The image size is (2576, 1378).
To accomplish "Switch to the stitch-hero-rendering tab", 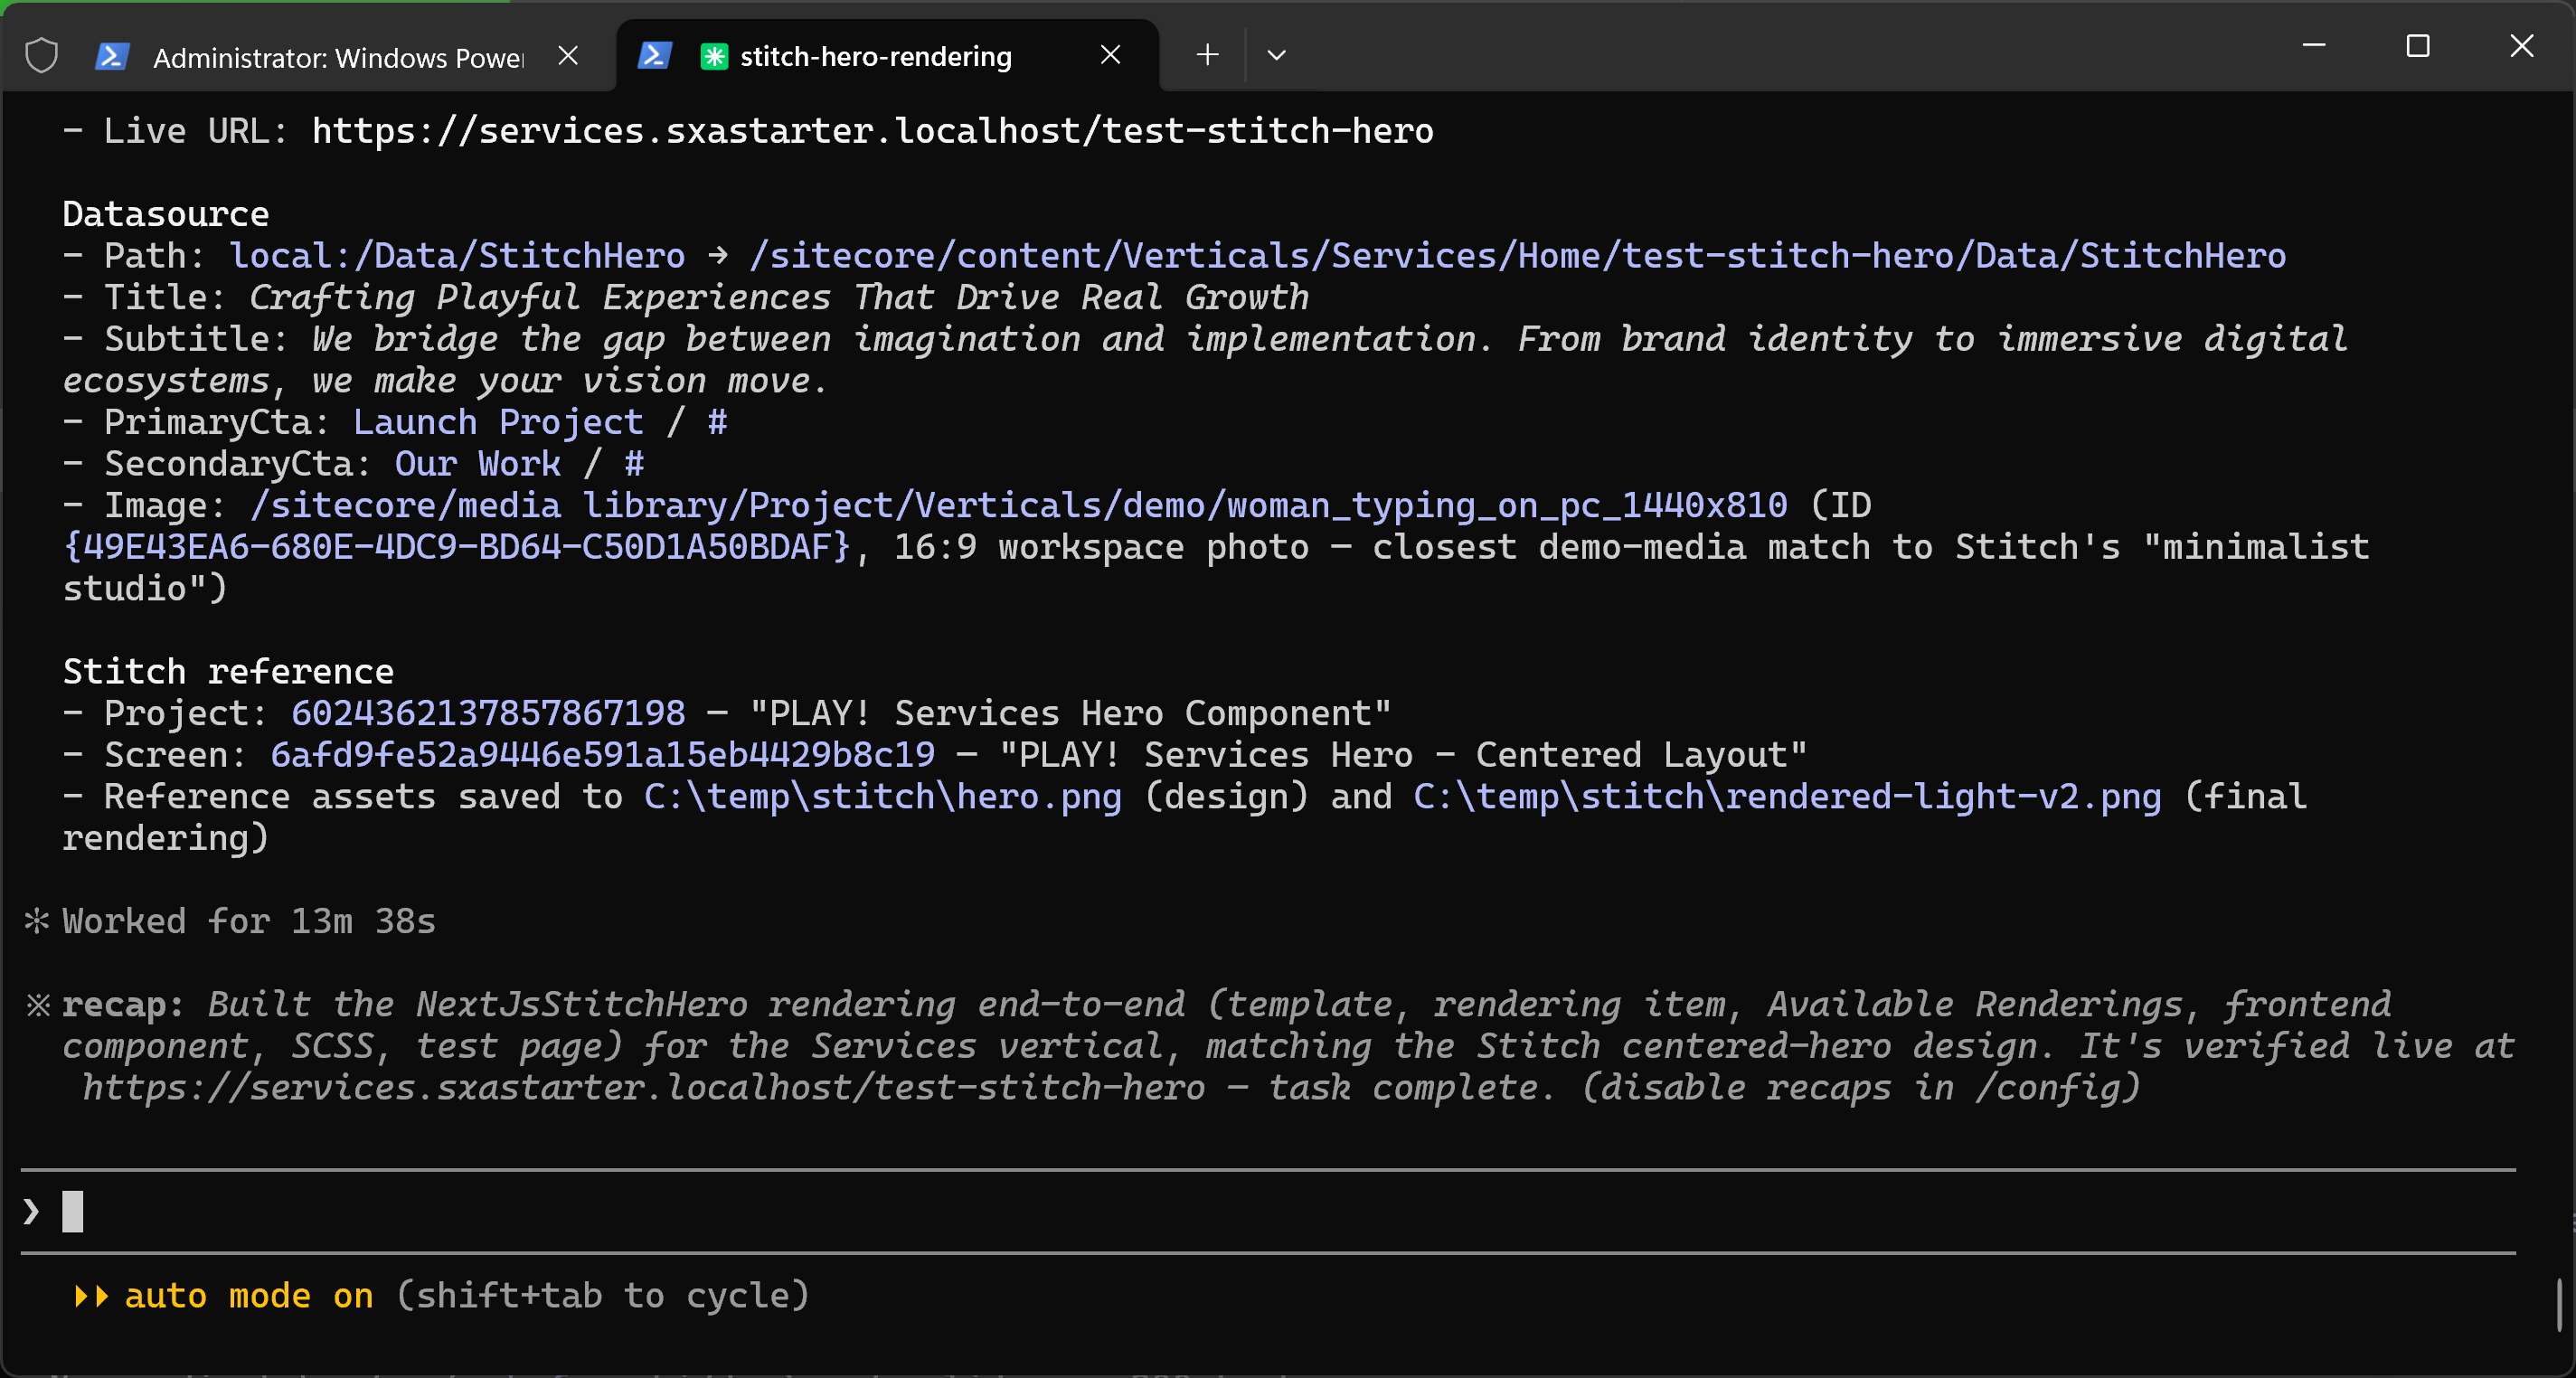I will pos(876,56).
